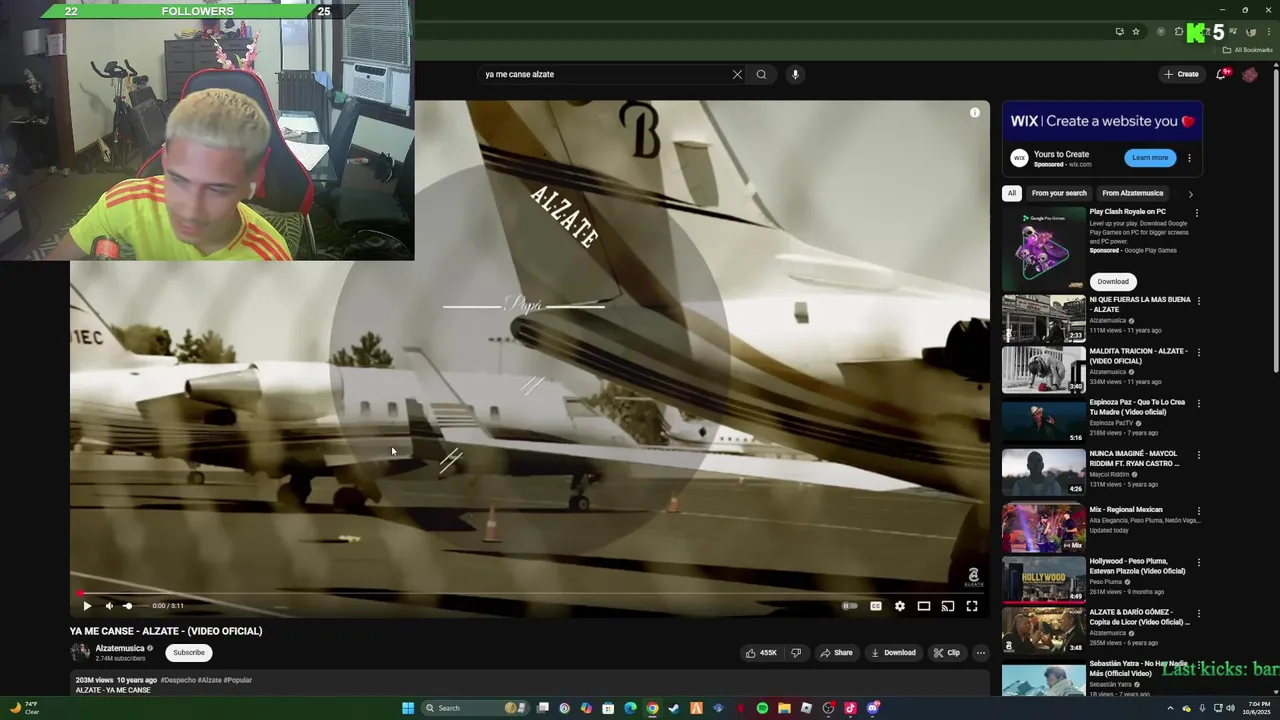Open options for Espinoza Paz video
This screenshot has height=720, width=1280.
point(1199,404)
